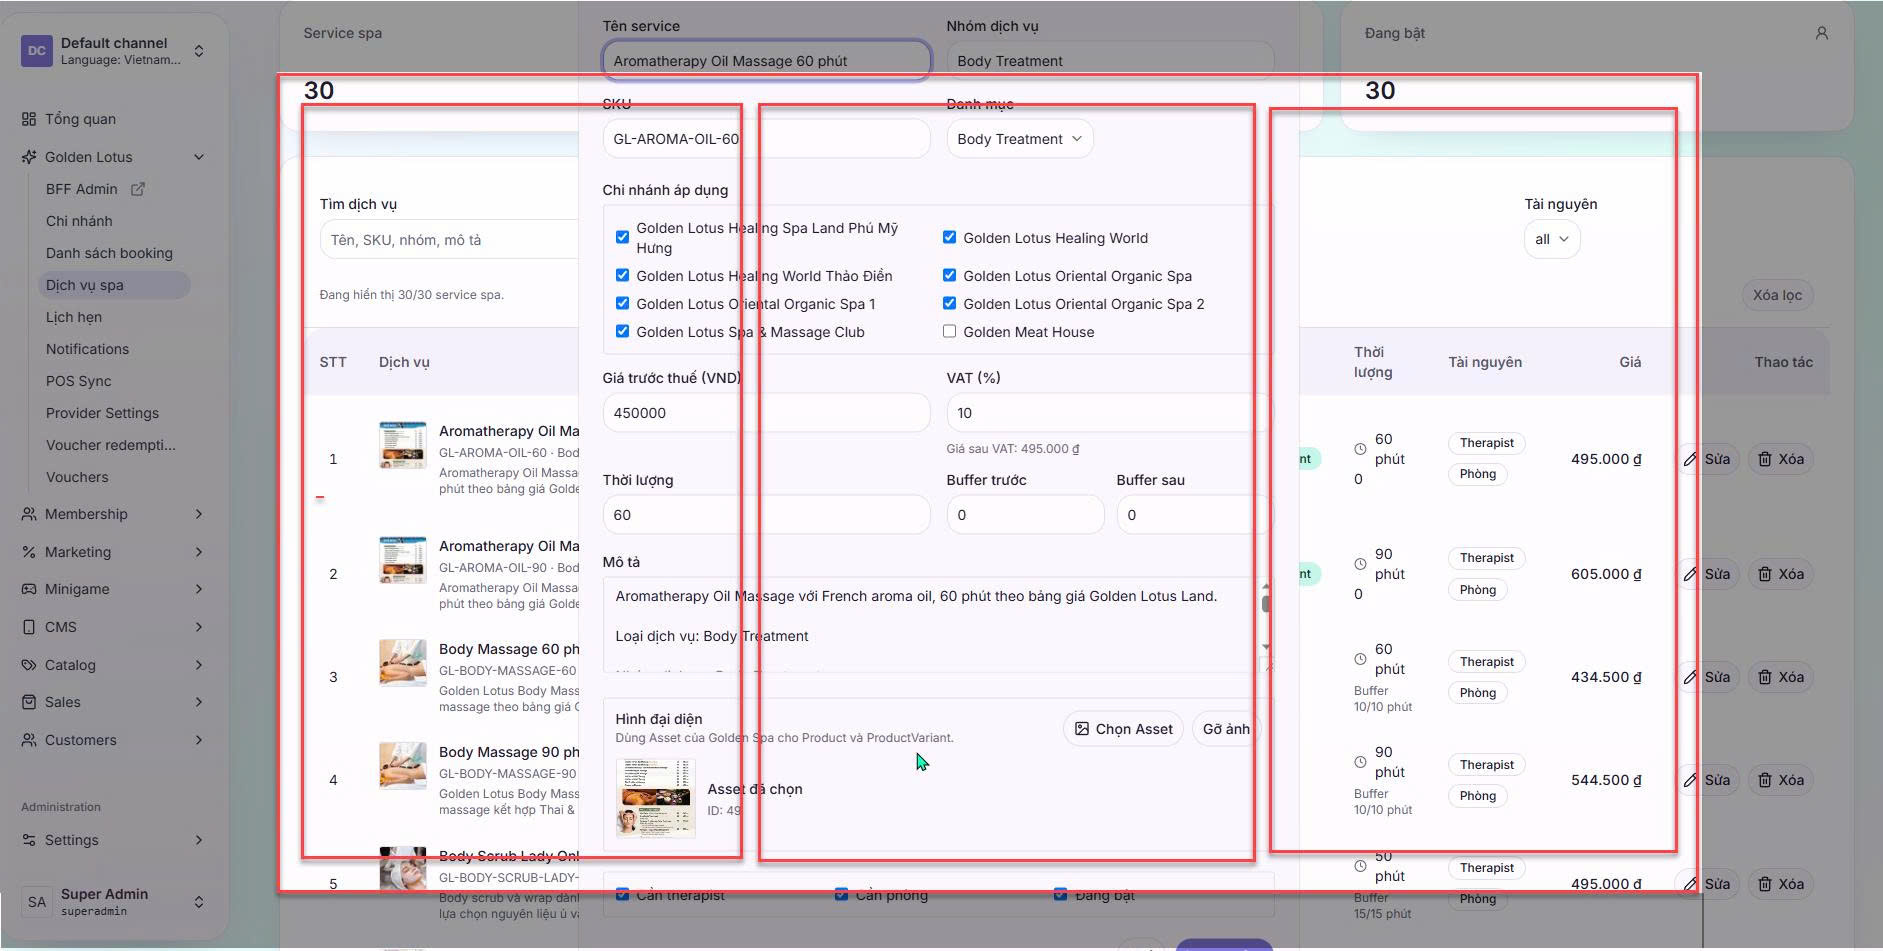Viewport: 1883px width, 951px height.
Task: Expand the Customers sidebar section
Action: (x=113, y=740)
